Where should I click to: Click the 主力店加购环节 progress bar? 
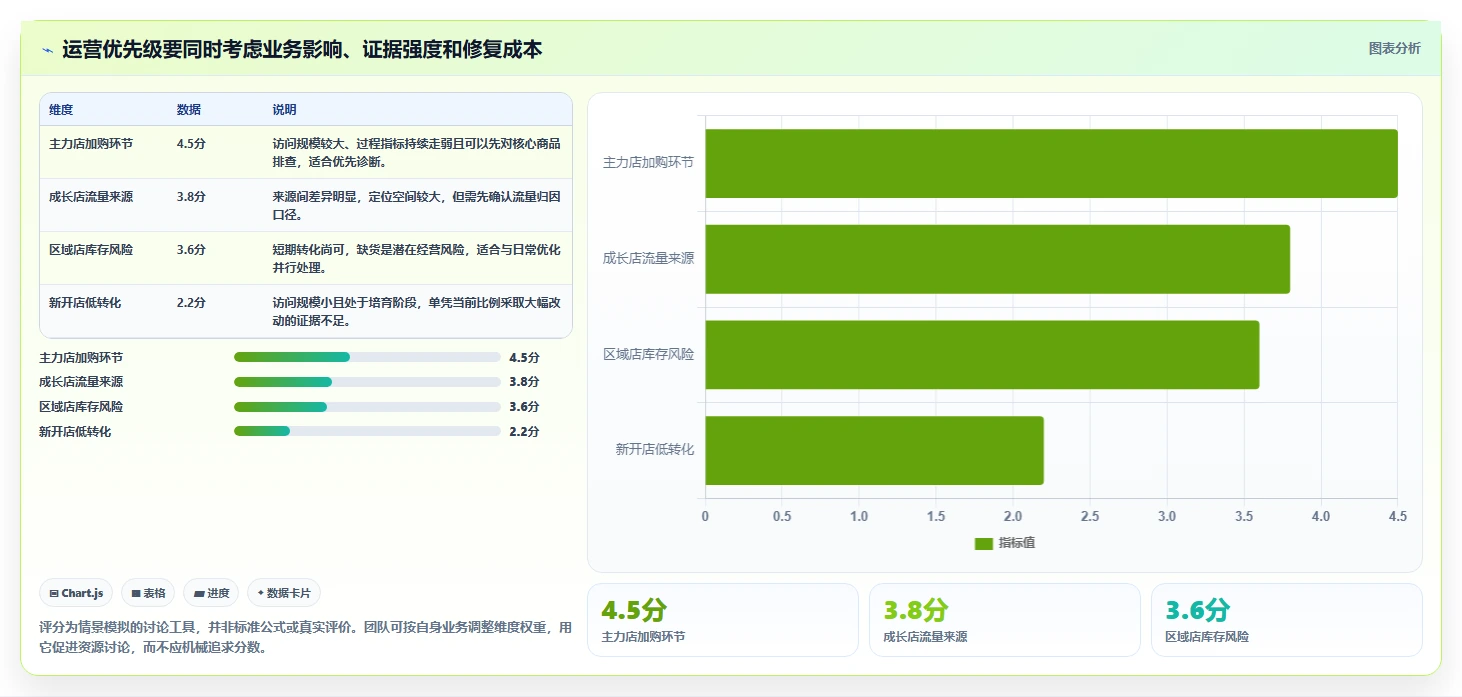(367, 357)
